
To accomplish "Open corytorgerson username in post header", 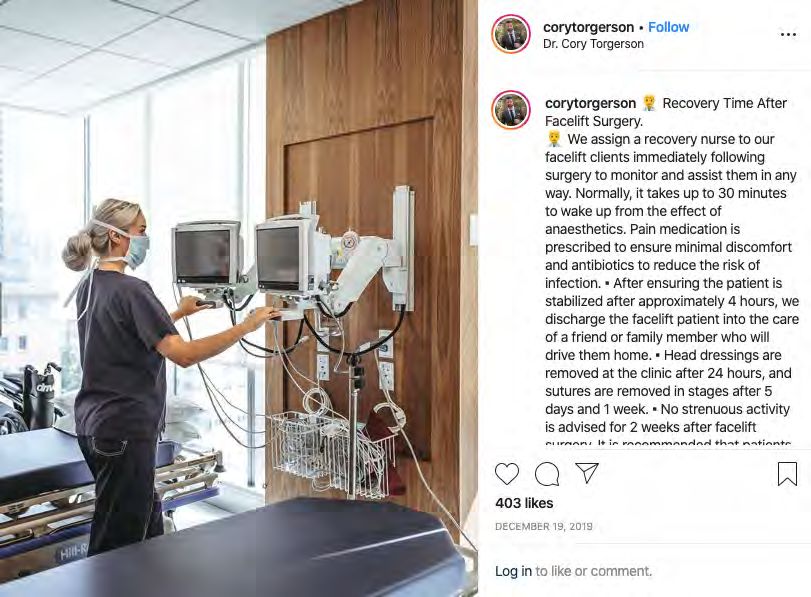I will tap(589, 27).
